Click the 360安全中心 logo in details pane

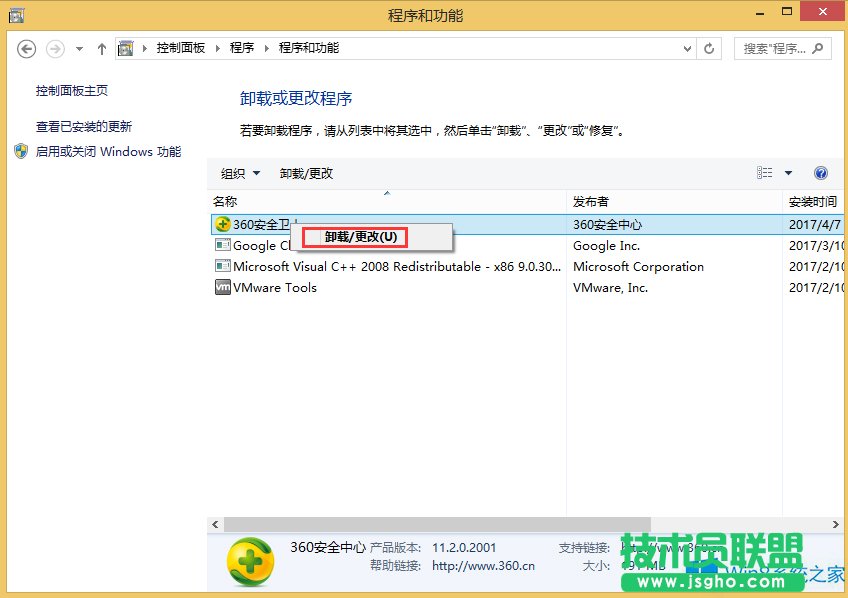point(248,562)
